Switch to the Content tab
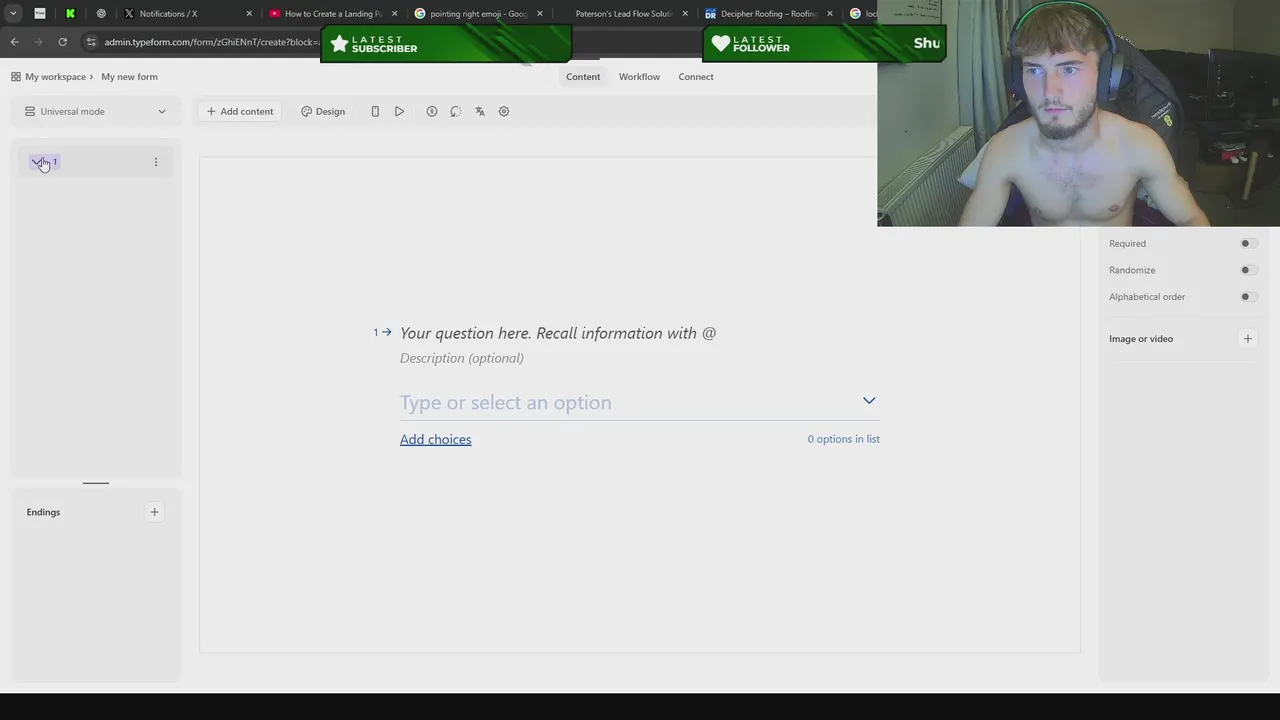The width and height of the screenshot is (1280, 720). point(583,77)
